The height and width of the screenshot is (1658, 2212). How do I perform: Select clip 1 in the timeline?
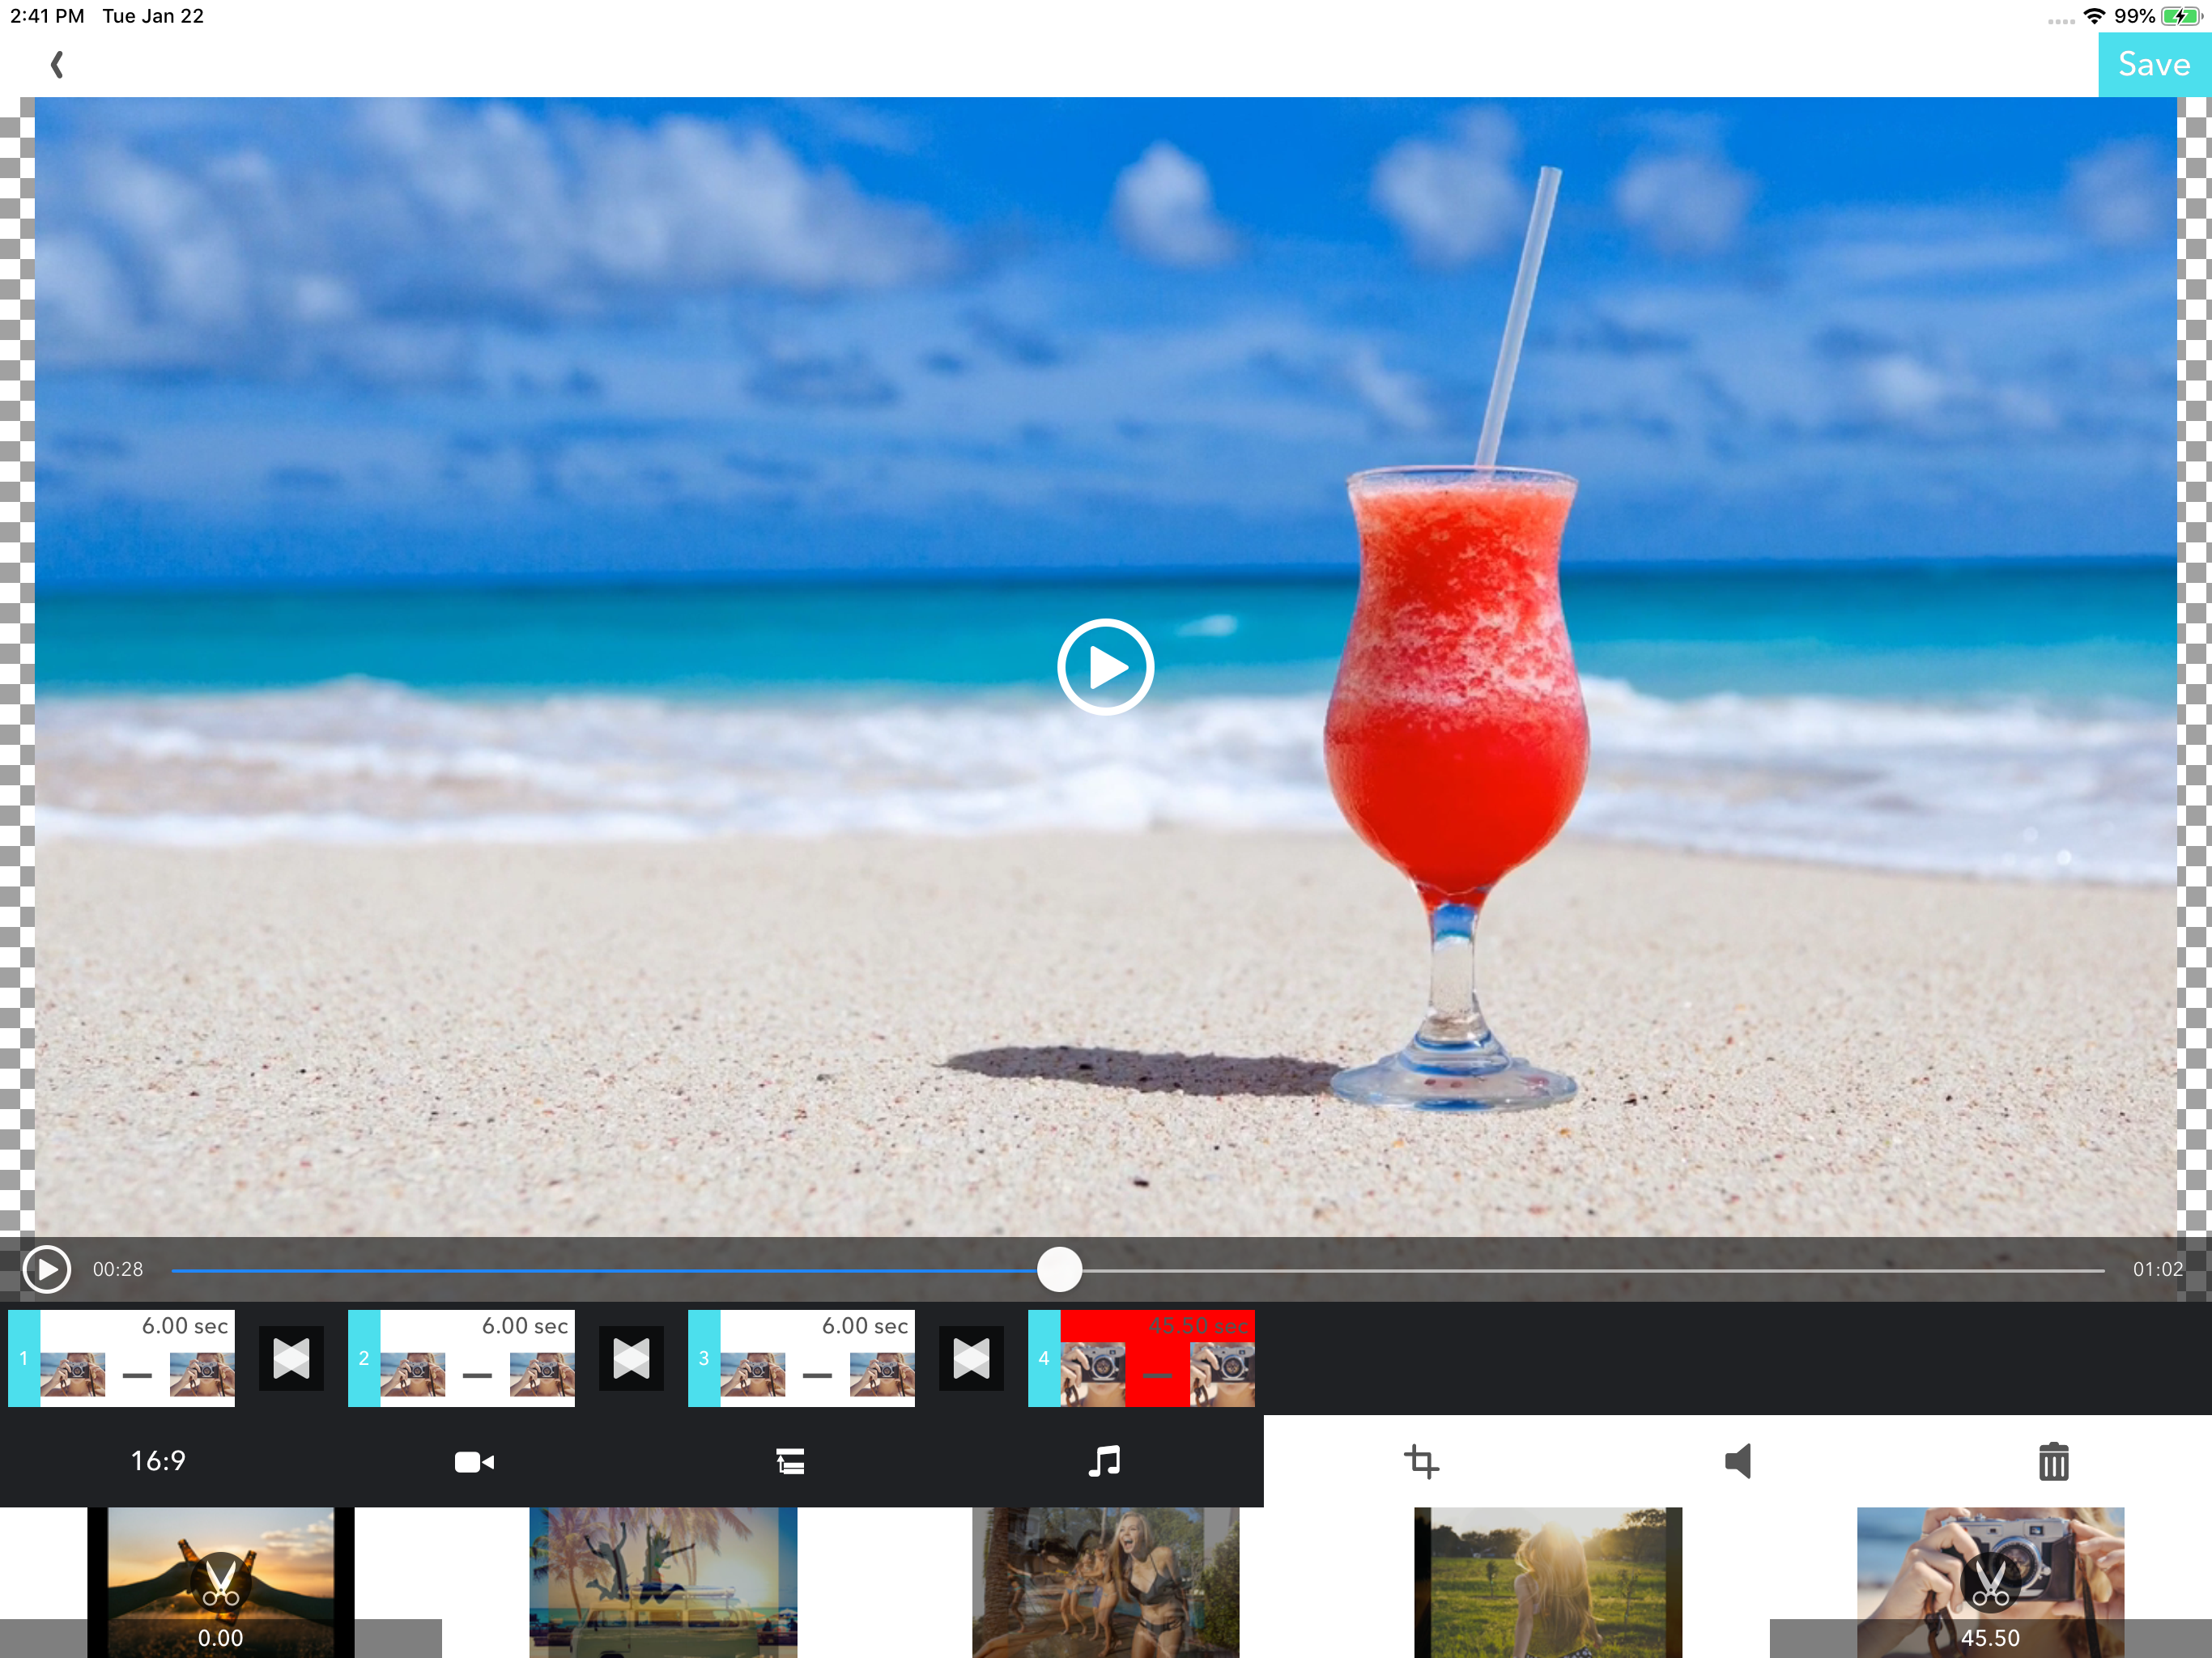[x=123, y=1358]
